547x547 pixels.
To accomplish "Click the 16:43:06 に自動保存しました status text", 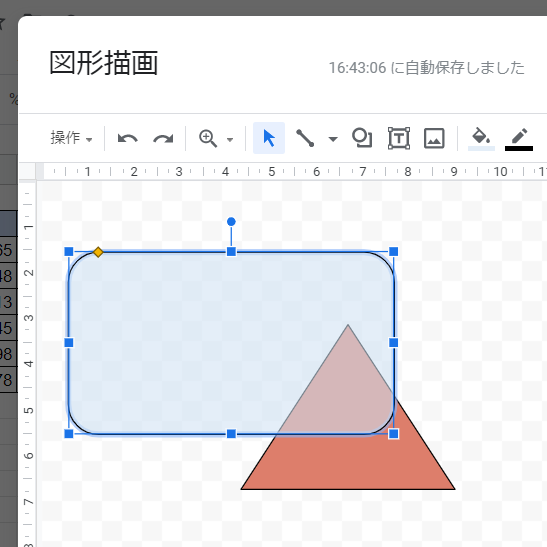I will click(x=427, y=68).
